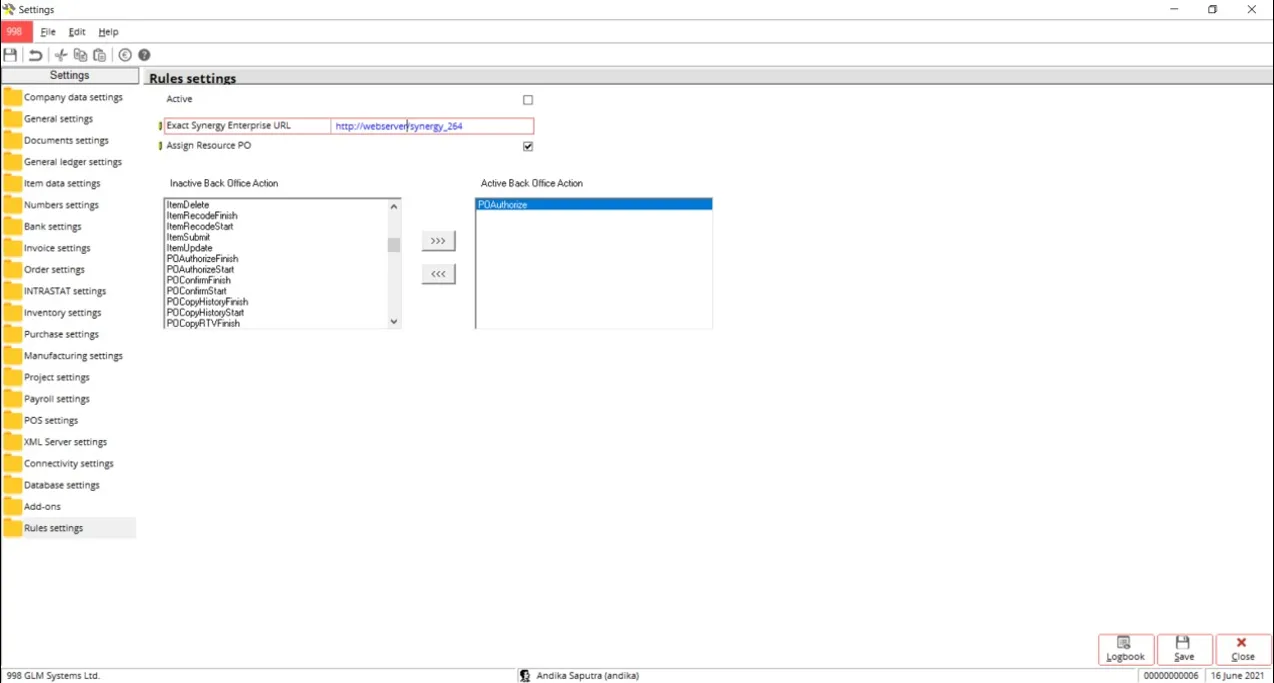The image size is (1274, 683).
Task: Click the folder icon beside Company data settings
Action: tap(11, 97)
